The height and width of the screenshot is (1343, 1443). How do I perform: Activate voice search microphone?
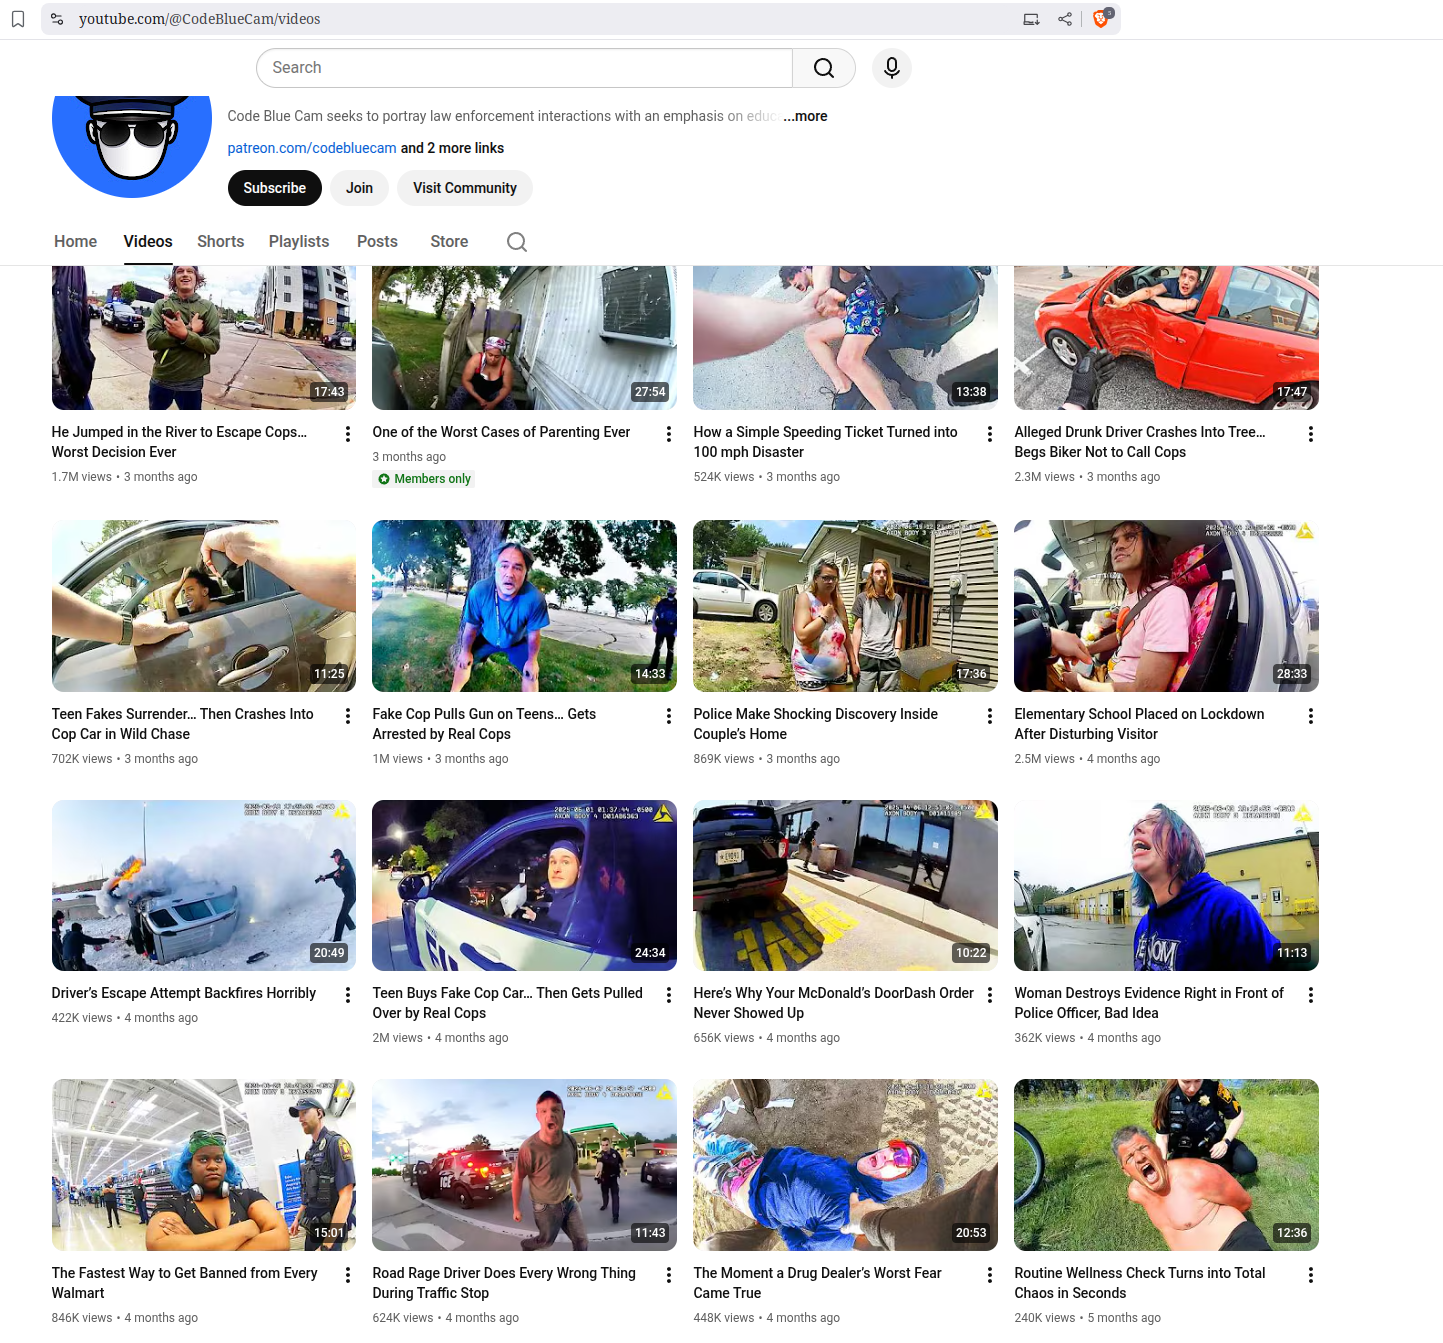(x=892, y=68)
